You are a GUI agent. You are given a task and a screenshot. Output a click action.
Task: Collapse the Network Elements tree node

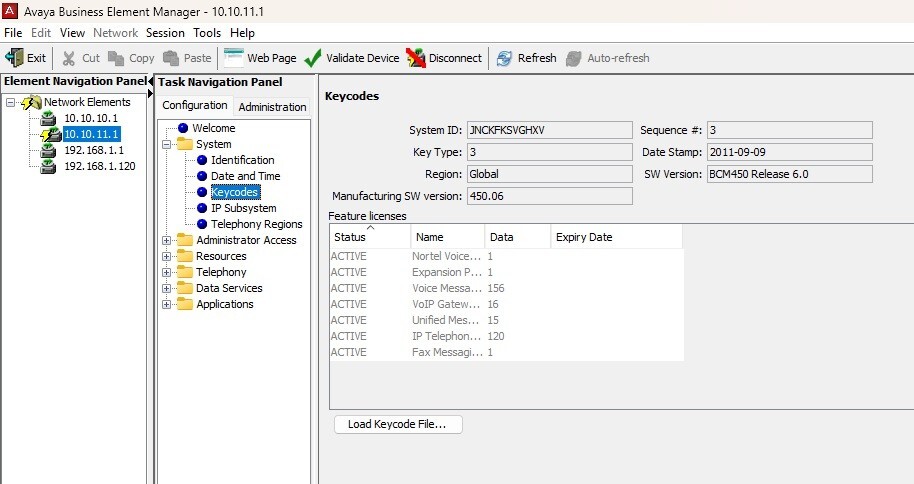point(10,103)
